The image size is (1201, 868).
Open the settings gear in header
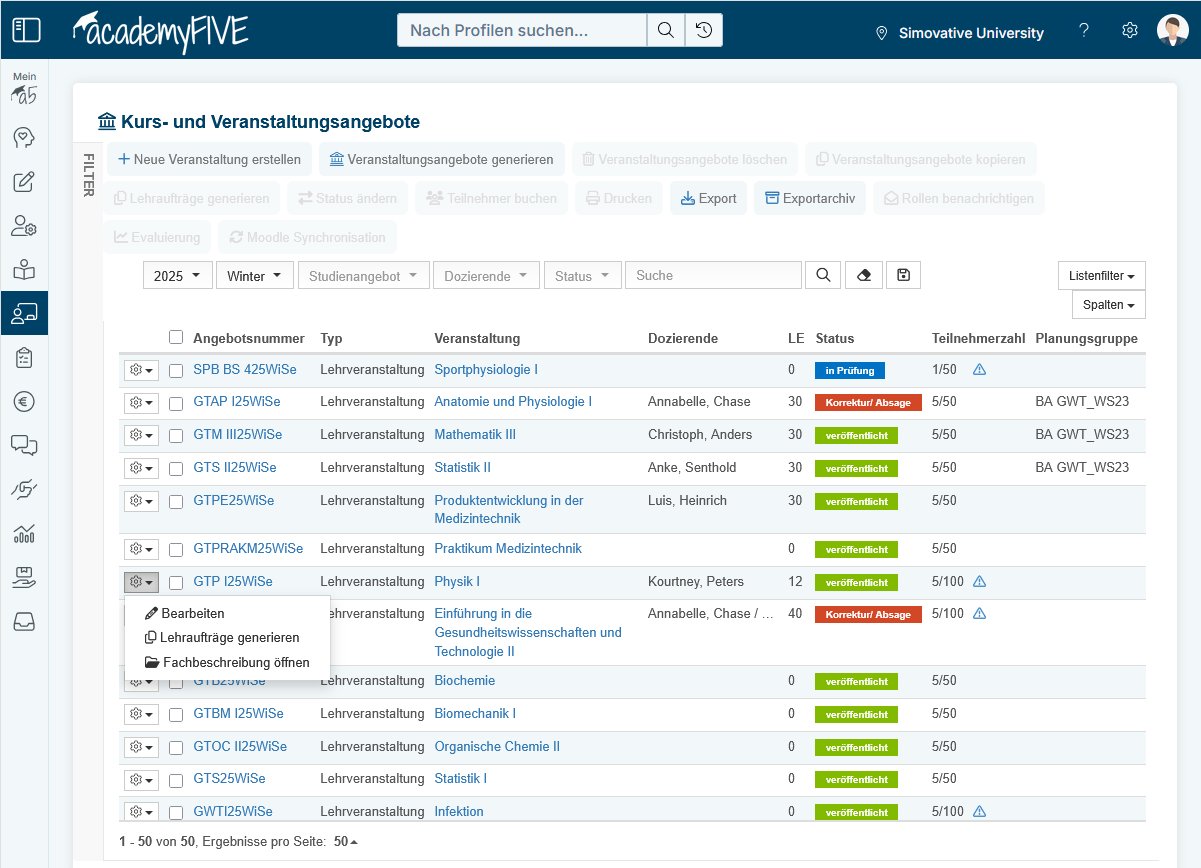point(1130,31)
